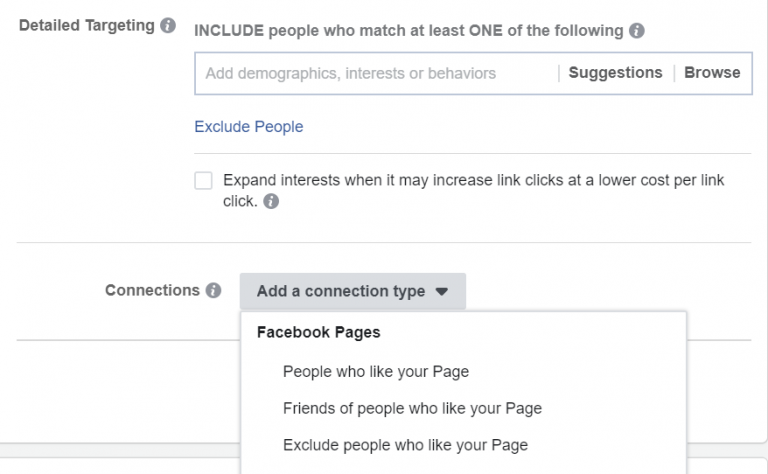
Task: Click the info icon after the INCLUDE heading
Action: (638, 31)
